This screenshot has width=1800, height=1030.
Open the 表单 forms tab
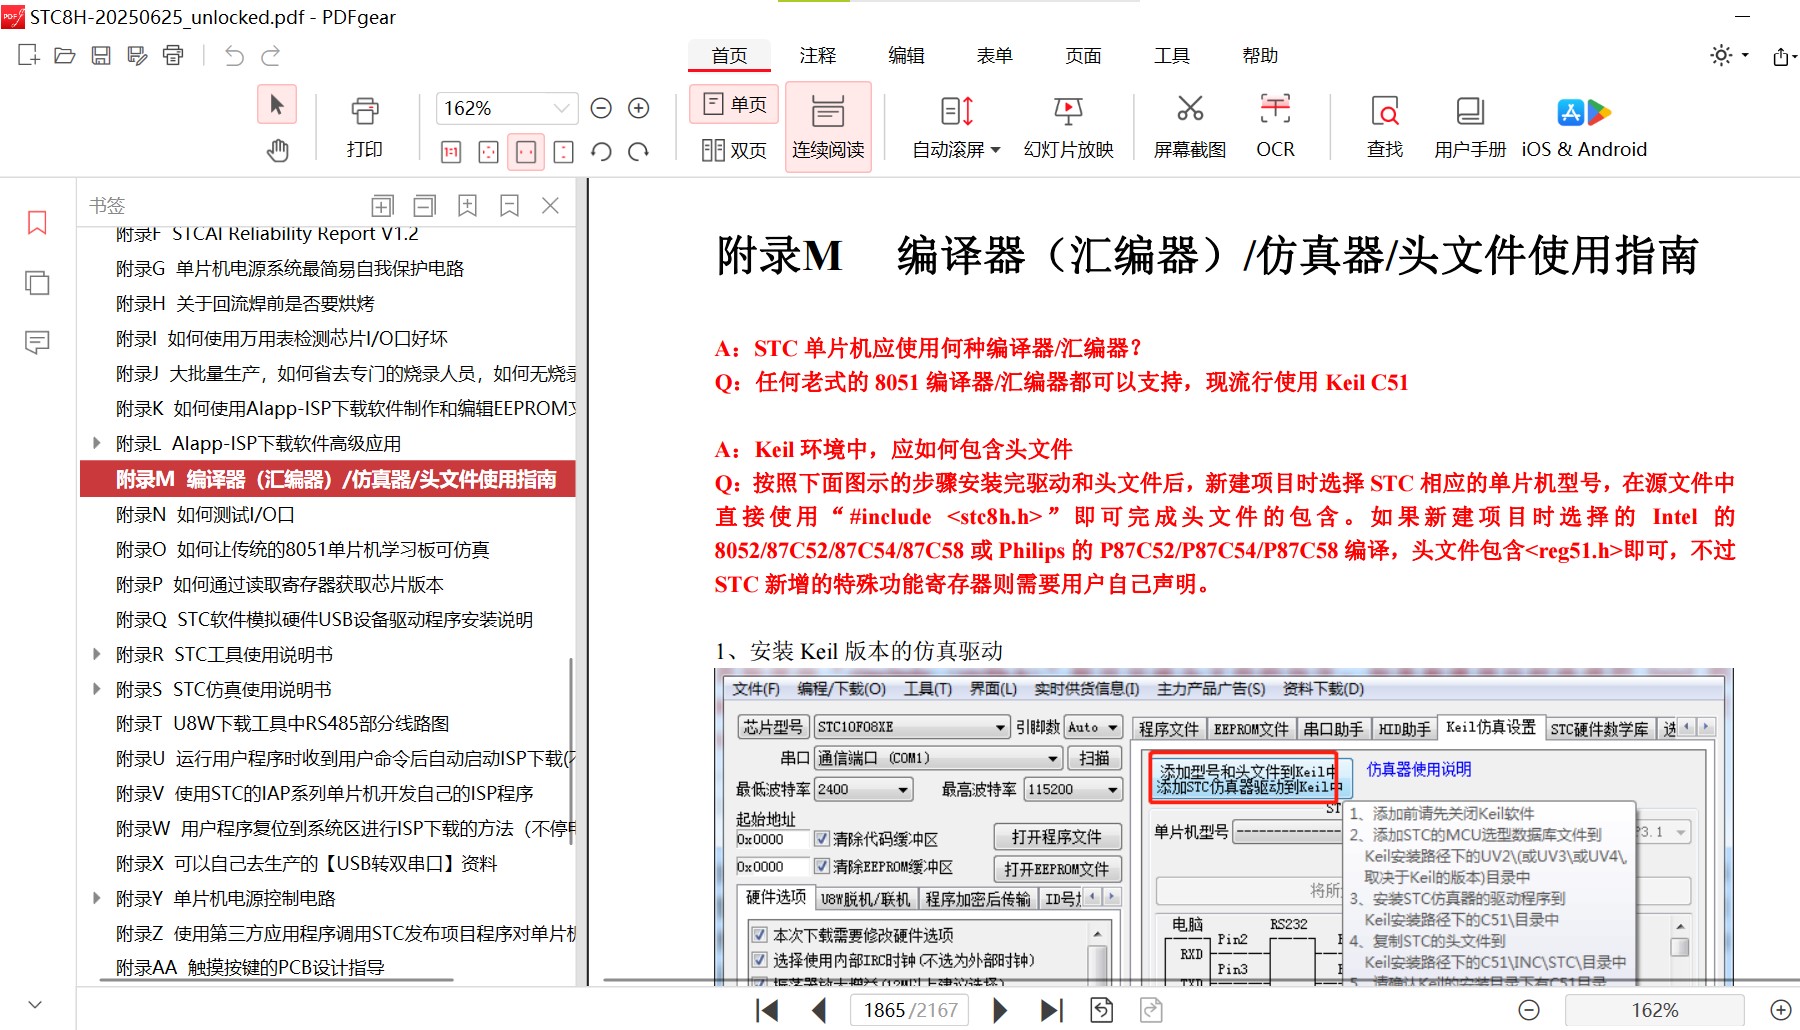pyautogui.click(x=994, y=56)
